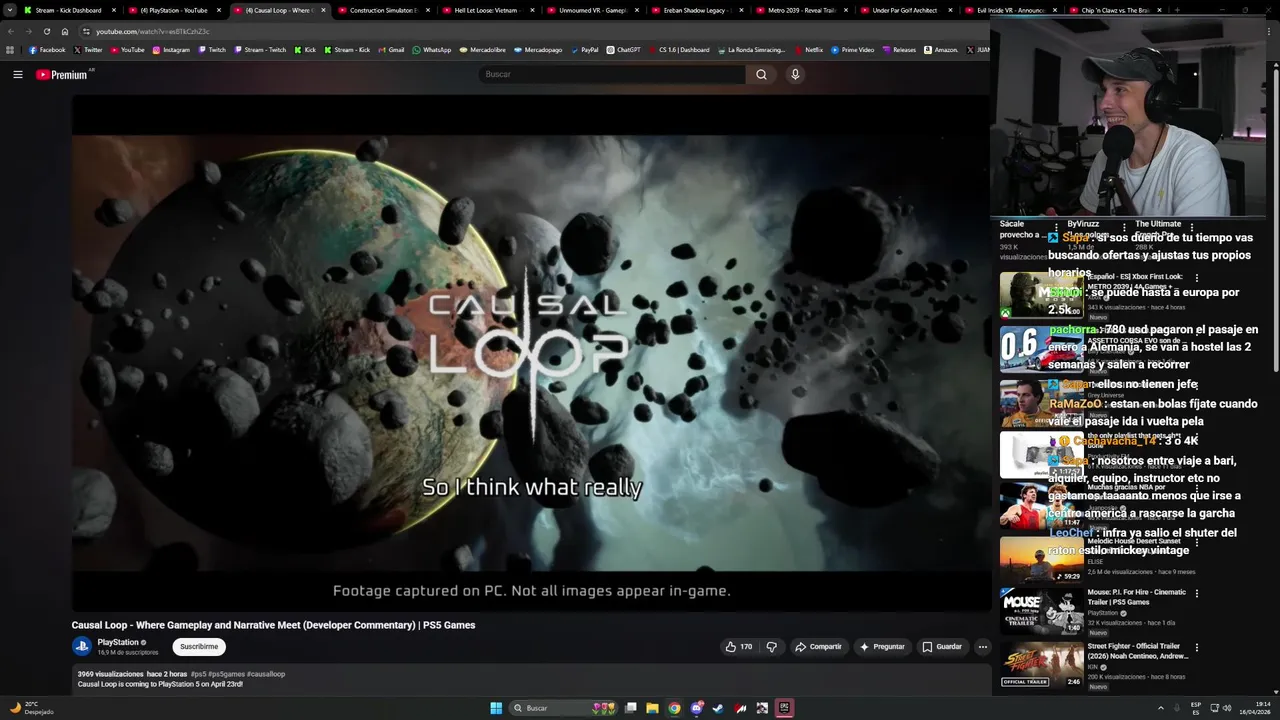Open the Instagram bookmark
This screenshot has height=720, width=1280.
coord(171,49)
